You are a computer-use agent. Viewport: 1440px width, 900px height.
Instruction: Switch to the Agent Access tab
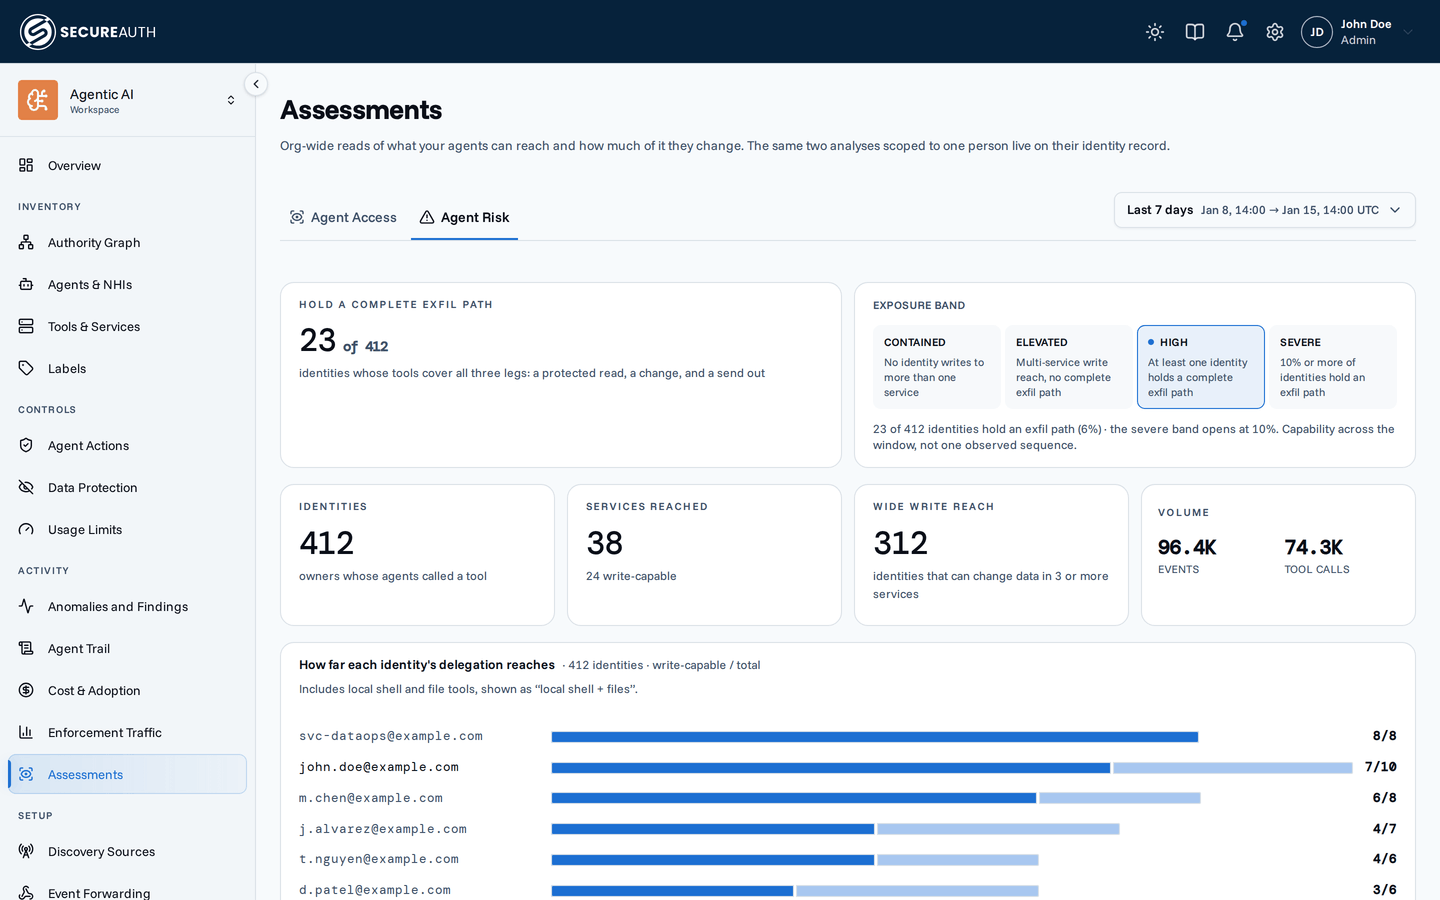(x=343, y=217)
